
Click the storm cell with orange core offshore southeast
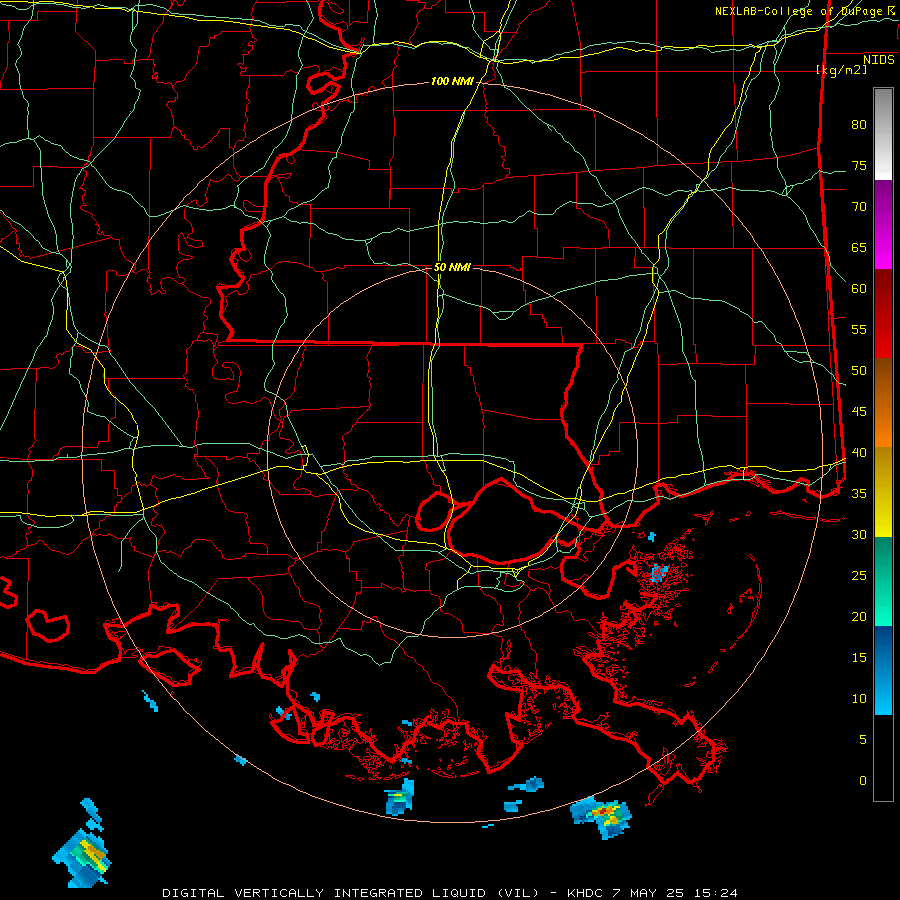click(601, 816)
